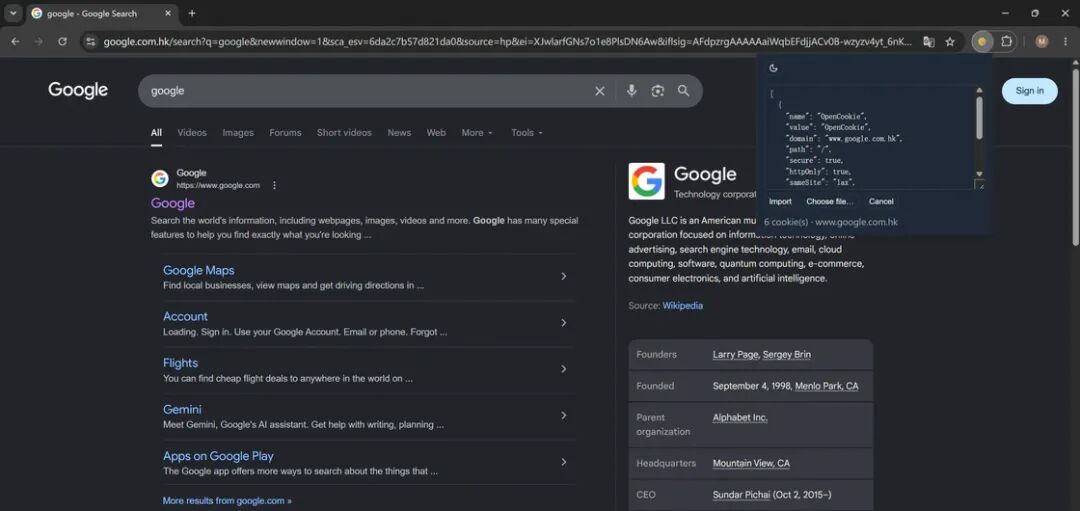Click Sundar Pichai CEO link

[x=741, y=495]
